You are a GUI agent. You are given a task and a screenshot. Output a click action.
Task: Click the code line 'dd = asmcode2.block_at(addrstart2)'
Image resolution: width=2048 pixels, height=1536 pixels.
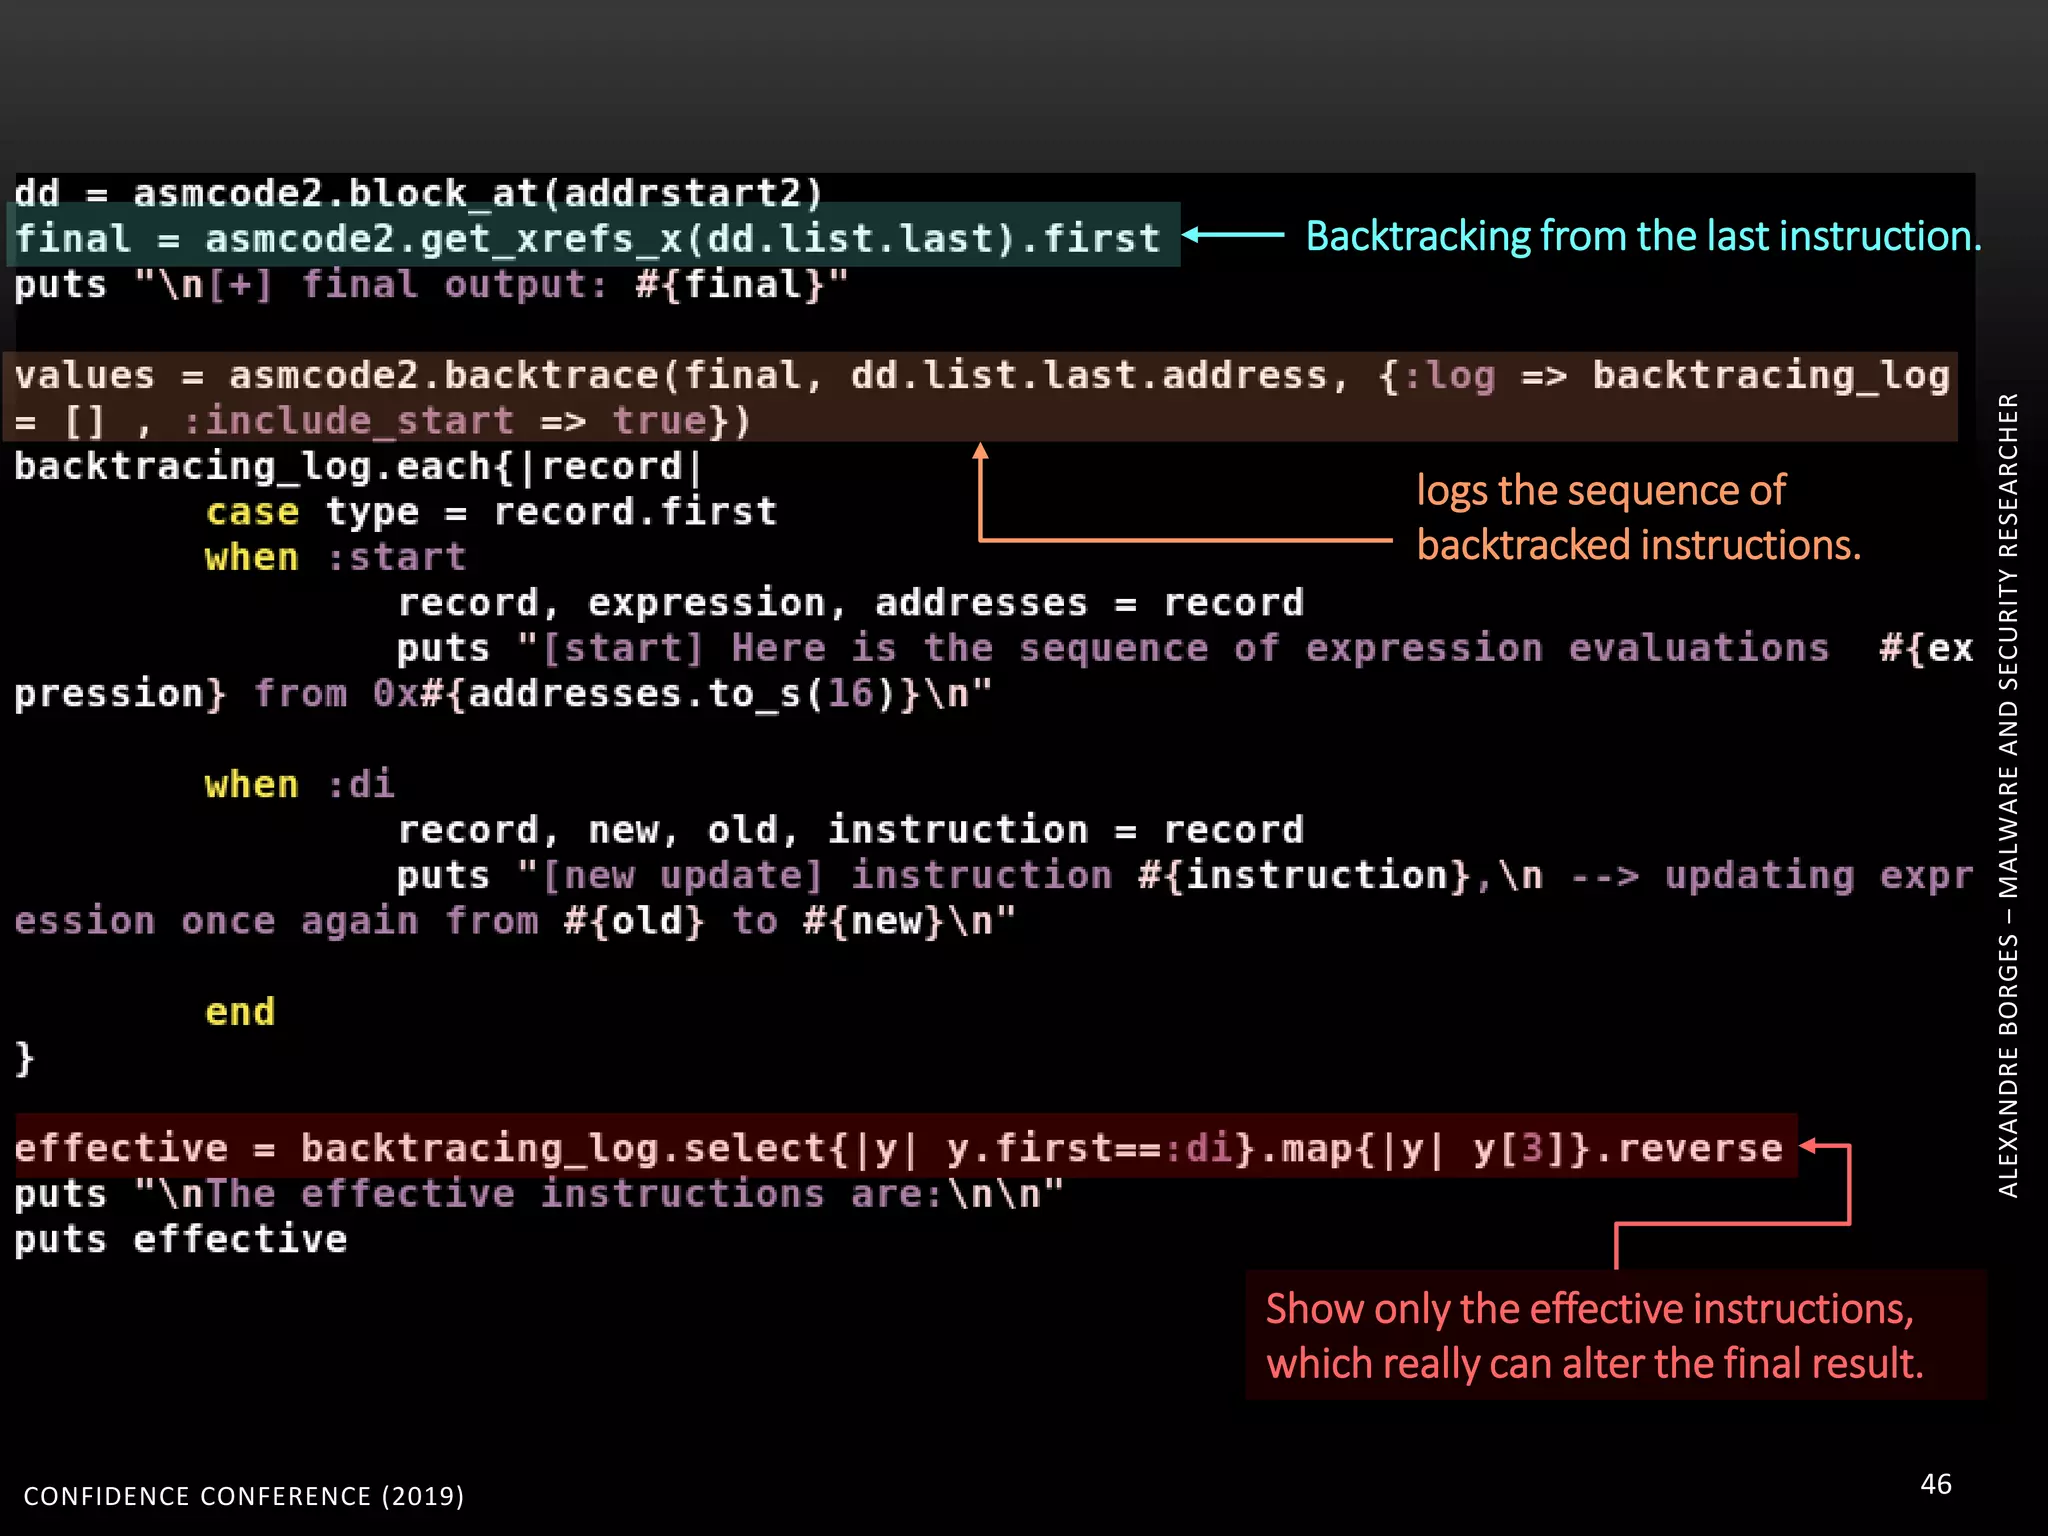418,193
